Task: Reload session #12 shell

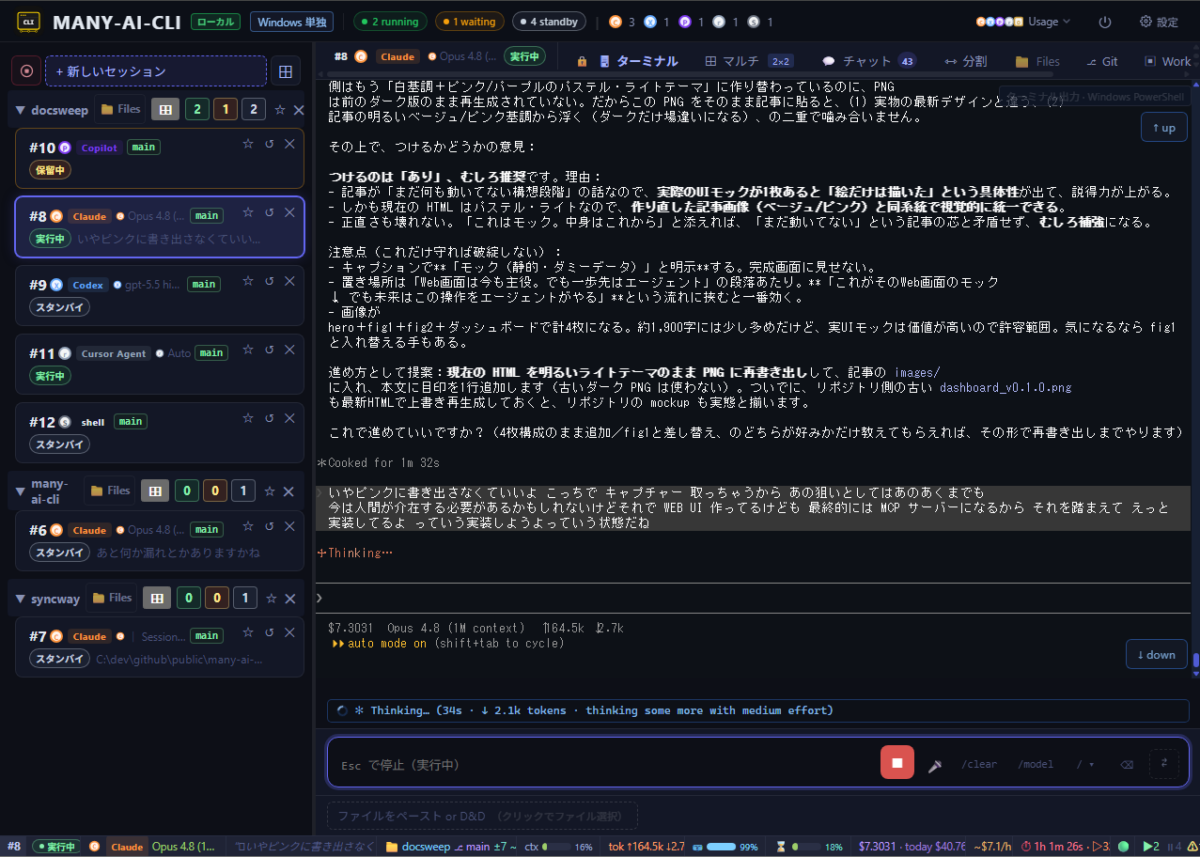Action: point(269,418)
